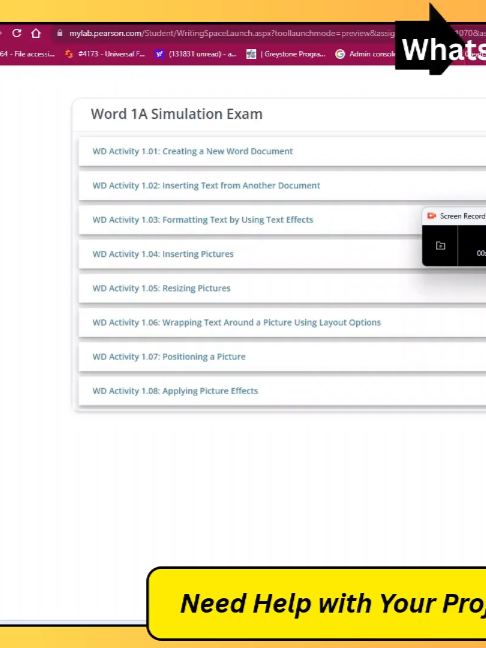Go to browser home page icon
This screenshot has height=648, width=486.
click(x=36, y=33)
